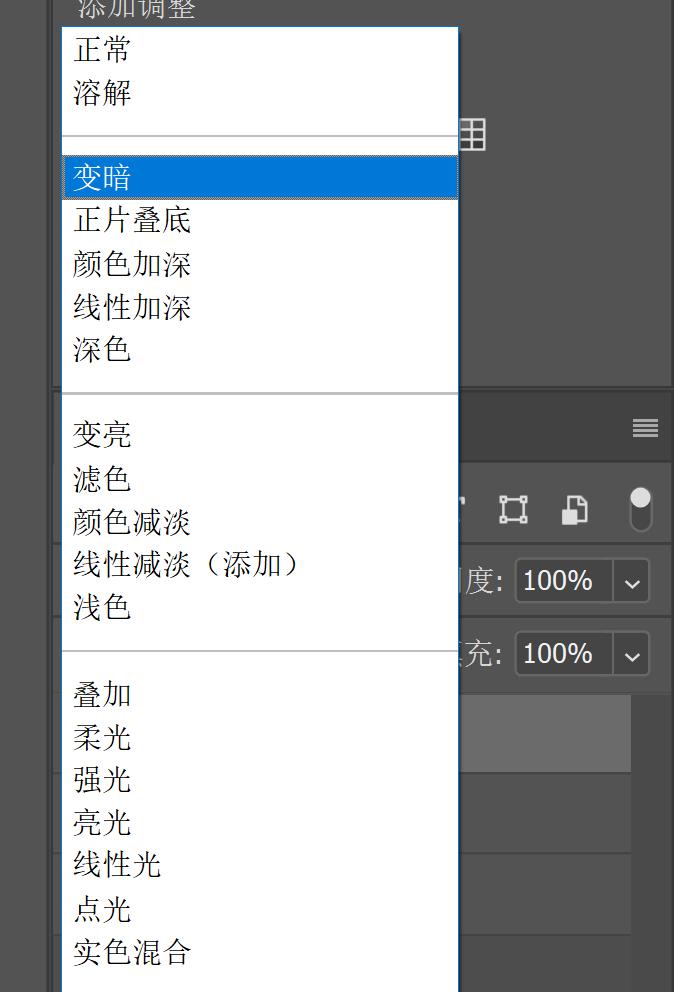Click the lock position icon
The height and width of the screenshot is (992, 674).
(x=513, y=509)
